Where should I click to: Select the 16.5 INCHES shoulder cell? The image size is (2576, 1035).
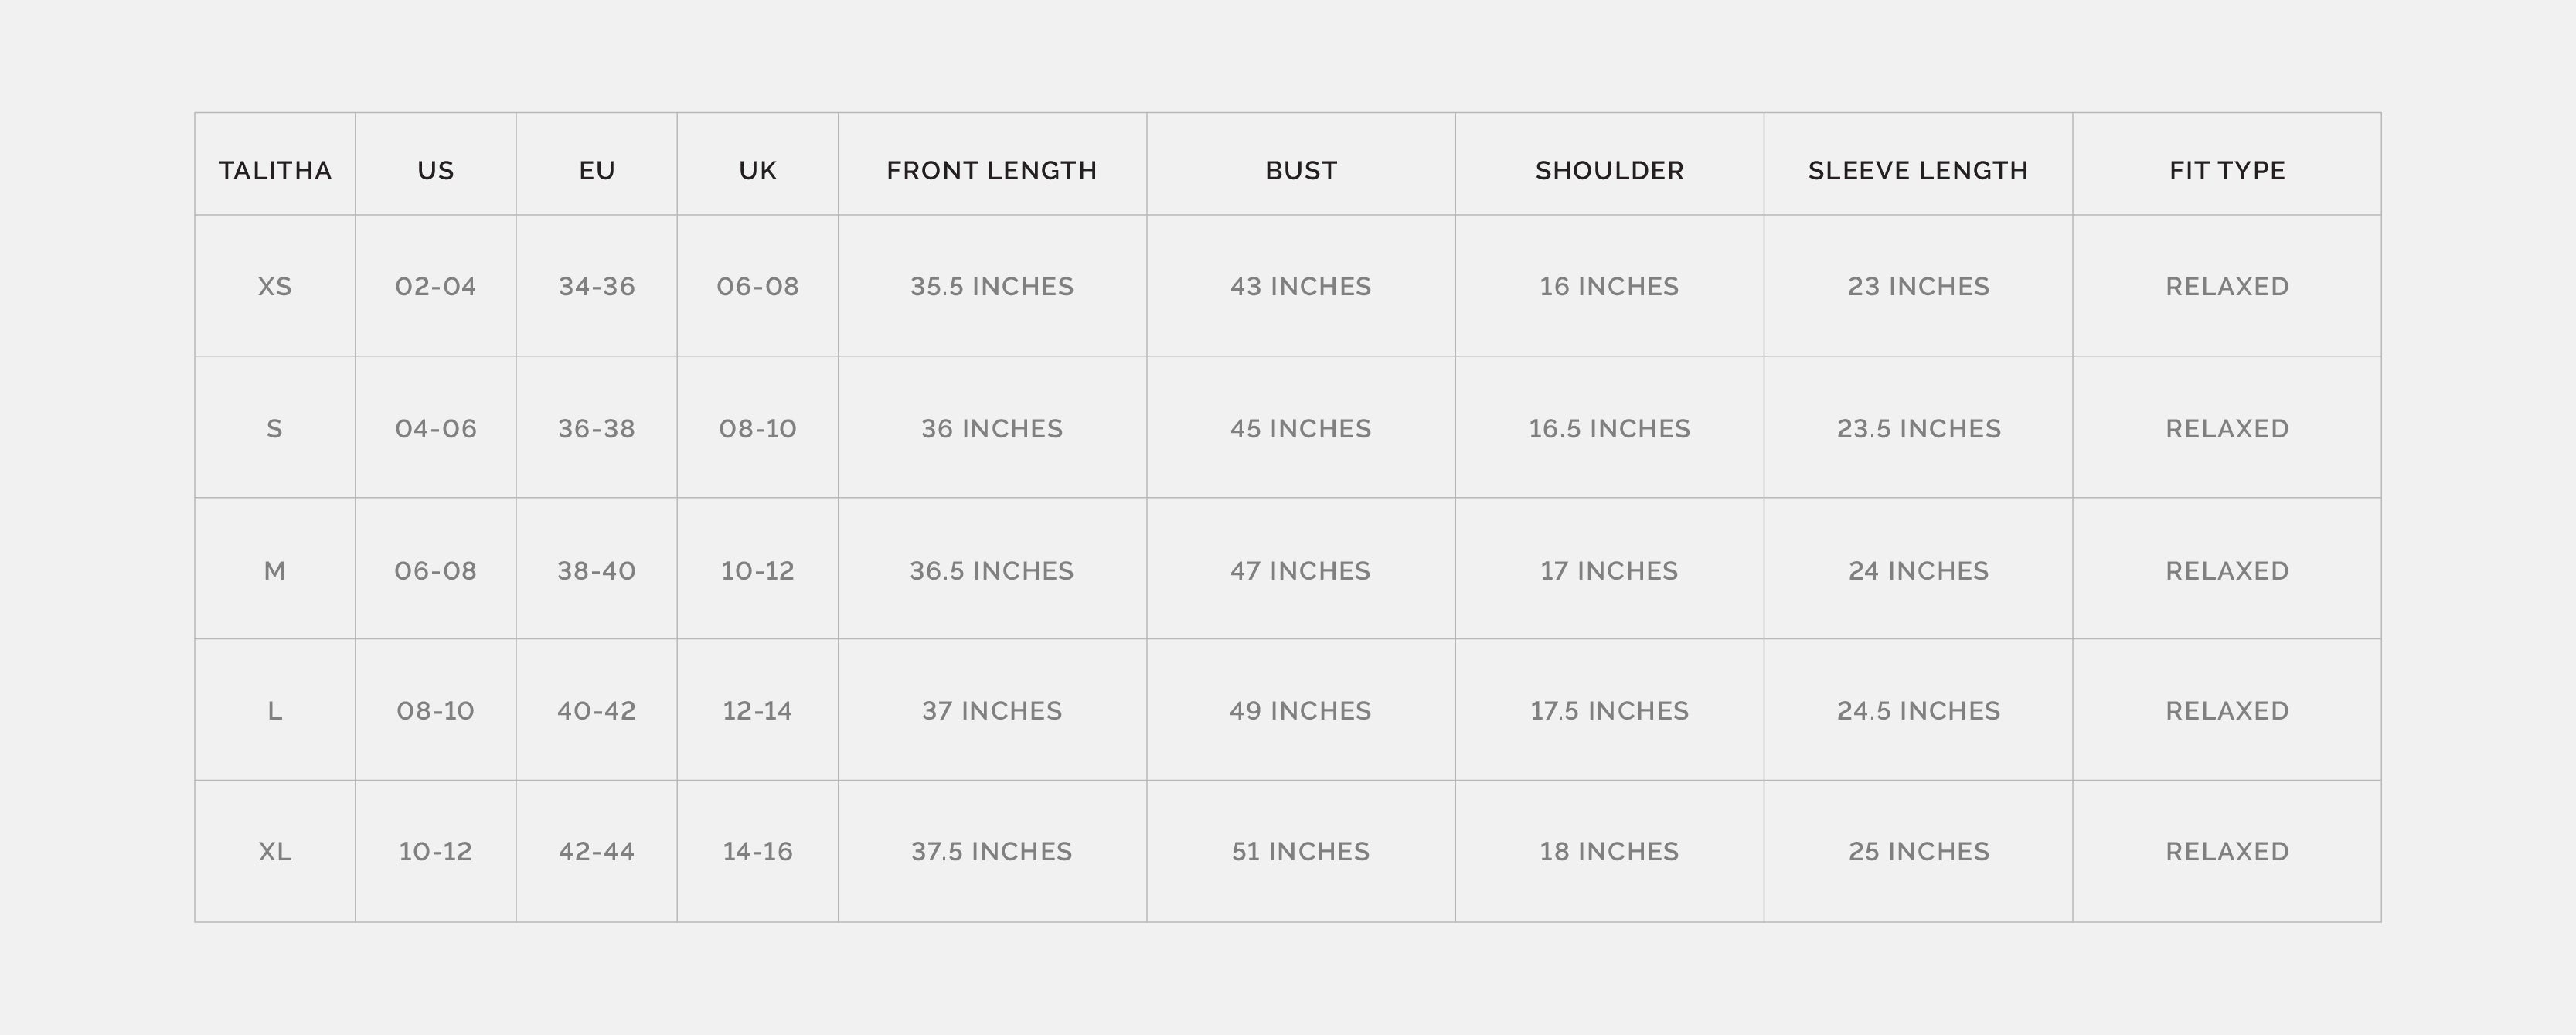[1609, 429]
